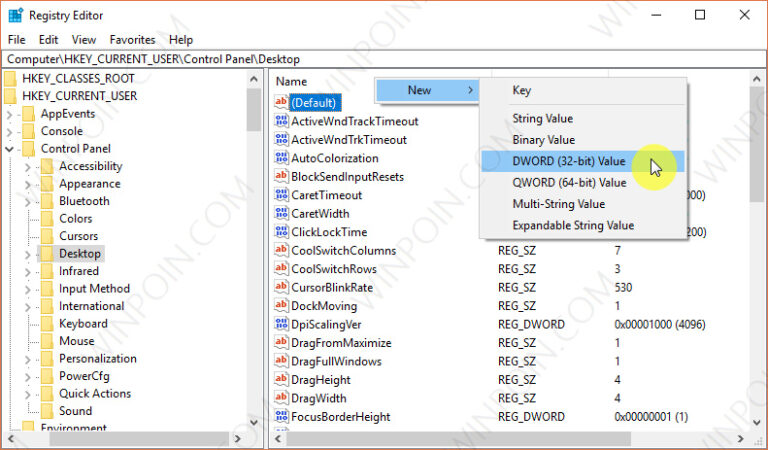Open the Favorites menu
This screenshot has height=450, width=768.
[132, 40]
